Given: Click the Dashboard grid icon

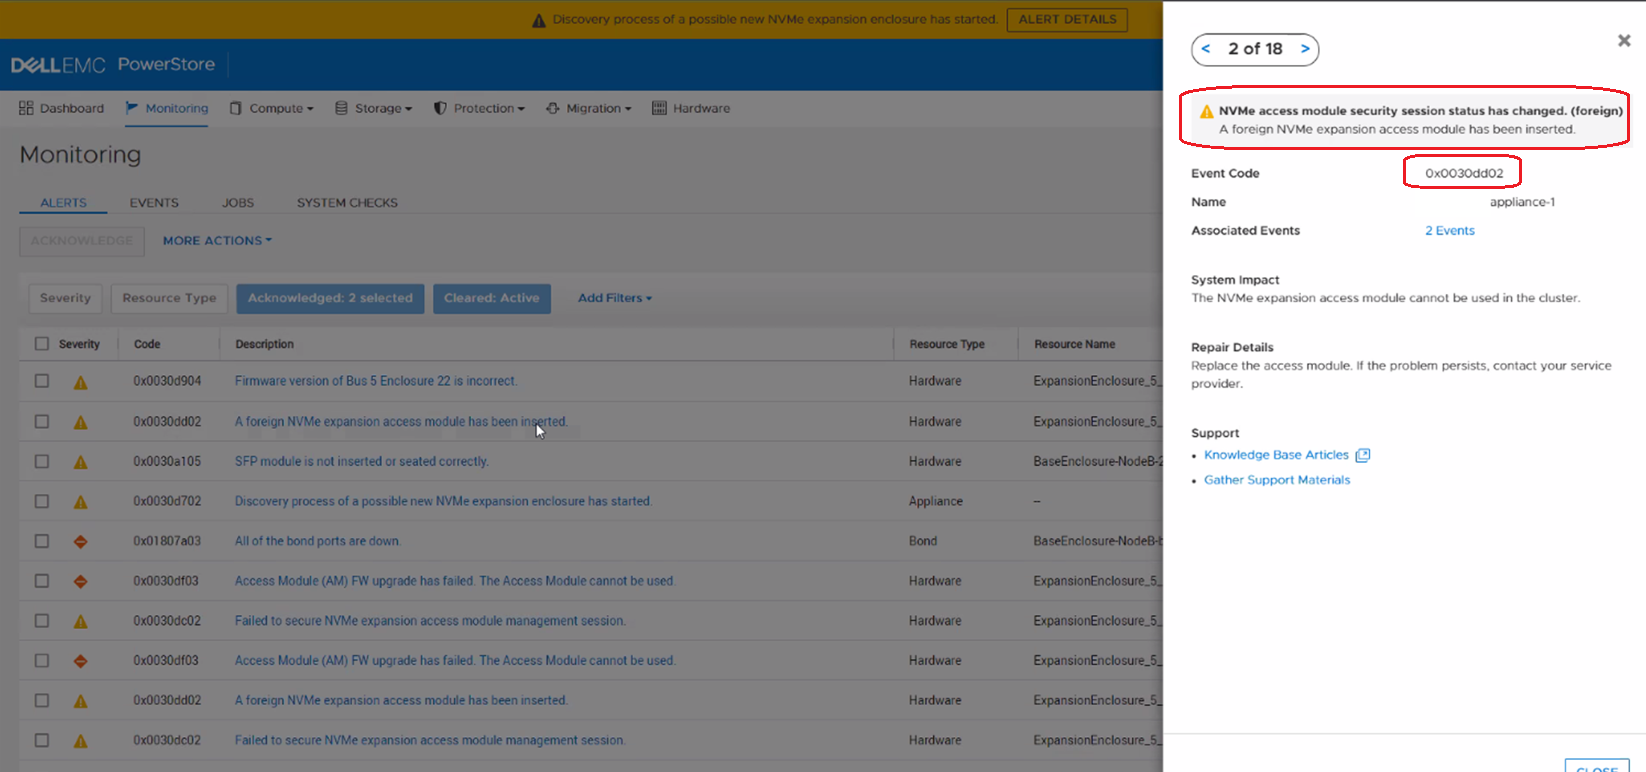Looking at the screenshot, I should [26, 108].
